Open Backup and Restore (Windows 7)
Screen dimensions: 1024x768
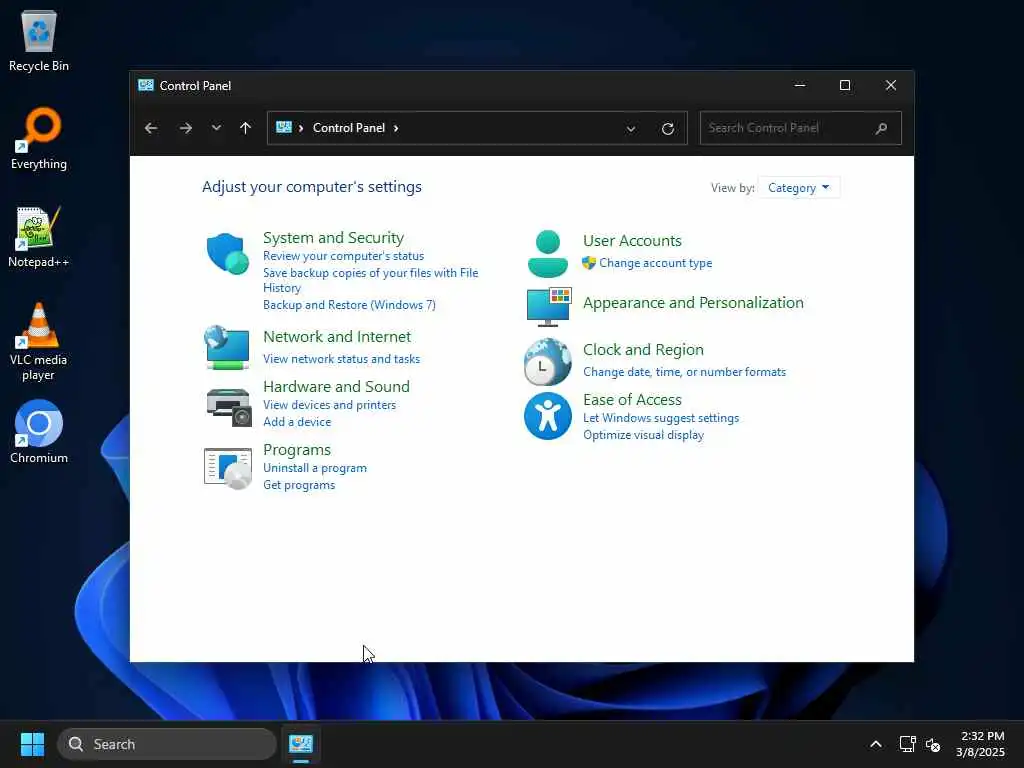(x=349, y=305)
